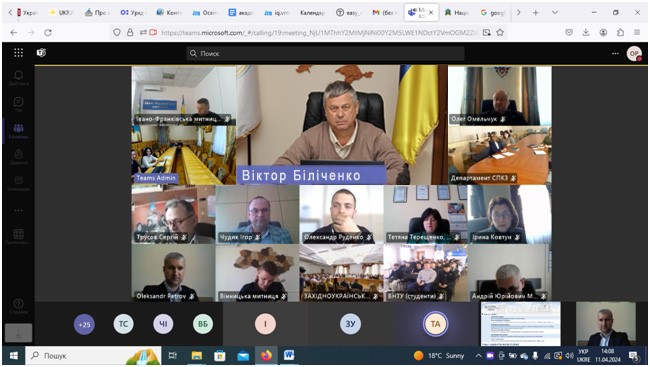Select Teams icon in left sidebar

pos(18,130)
